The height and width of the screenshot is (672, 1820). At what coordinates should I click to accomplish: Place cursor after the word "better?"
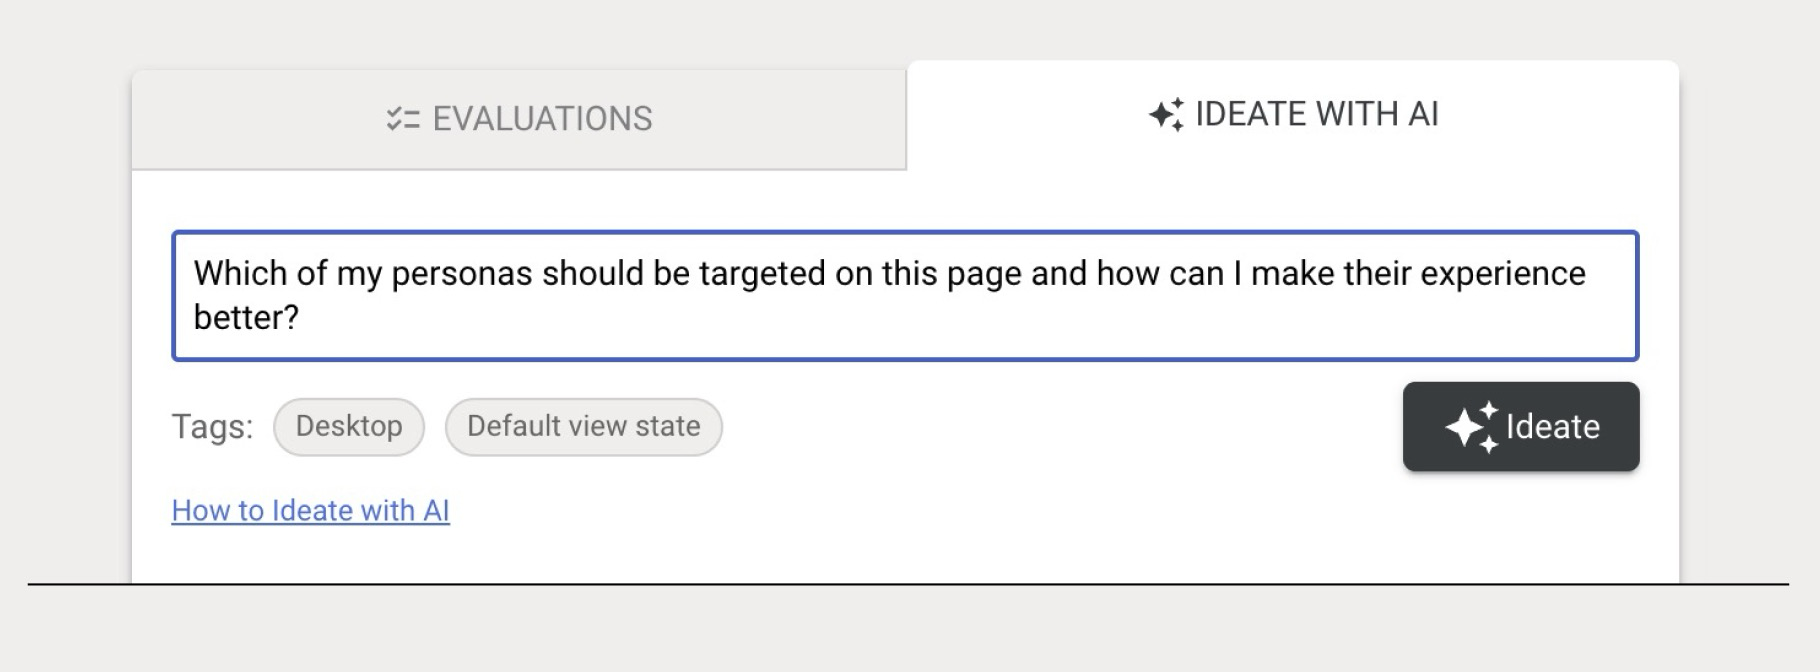(300, 318)
